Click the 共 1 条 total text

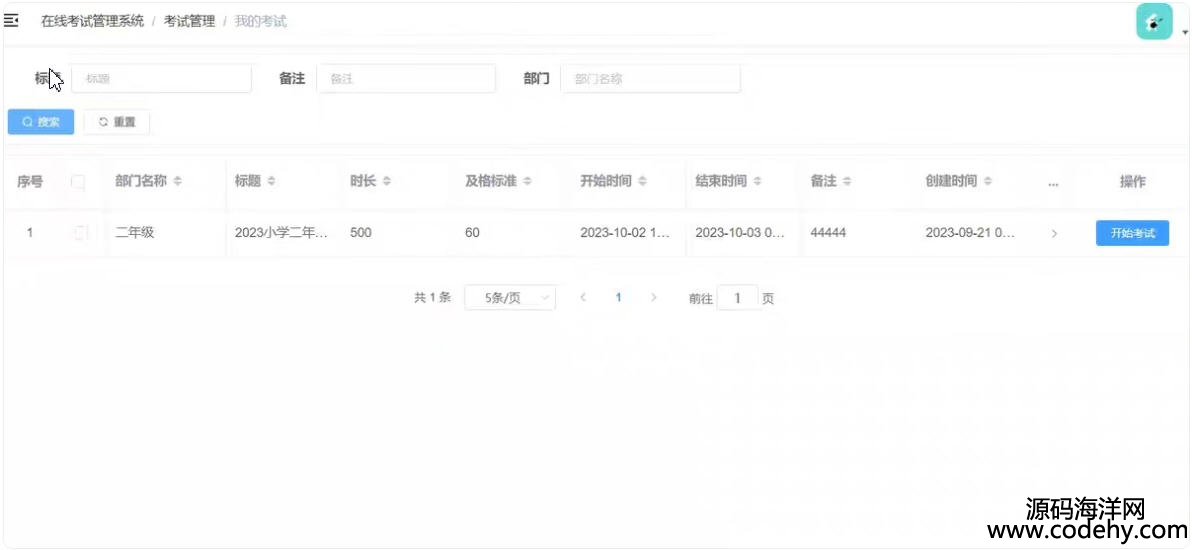click(433, 297)
